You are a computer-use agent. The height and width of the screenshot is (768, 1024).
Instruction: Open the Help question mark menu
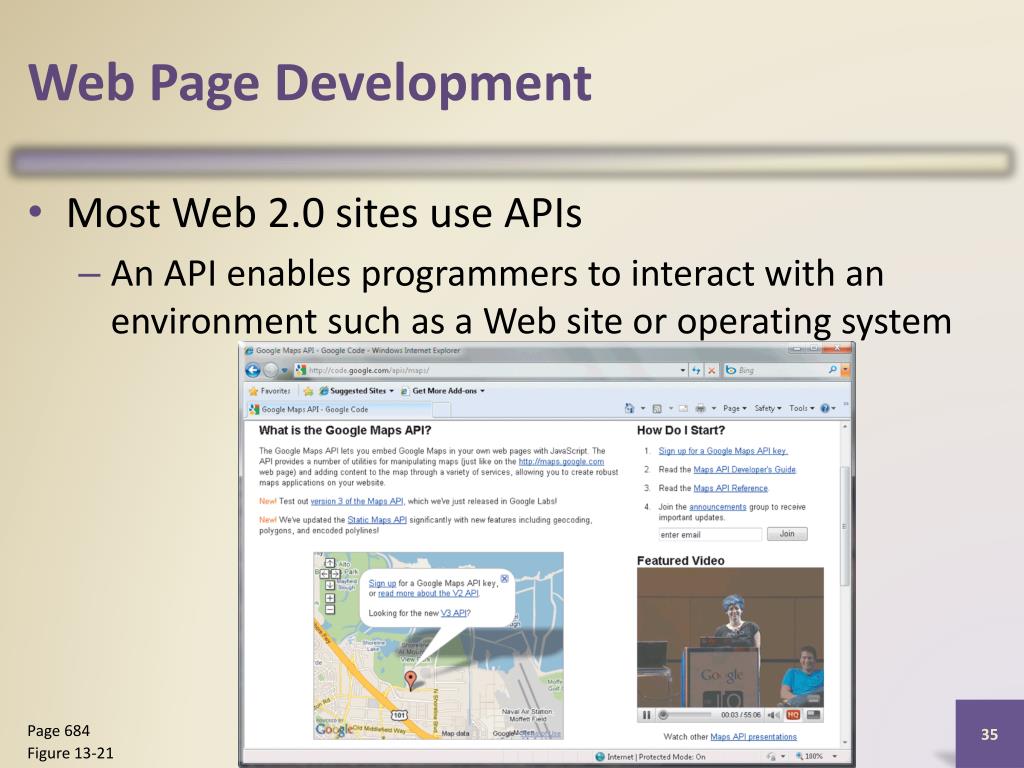point(827,409)
